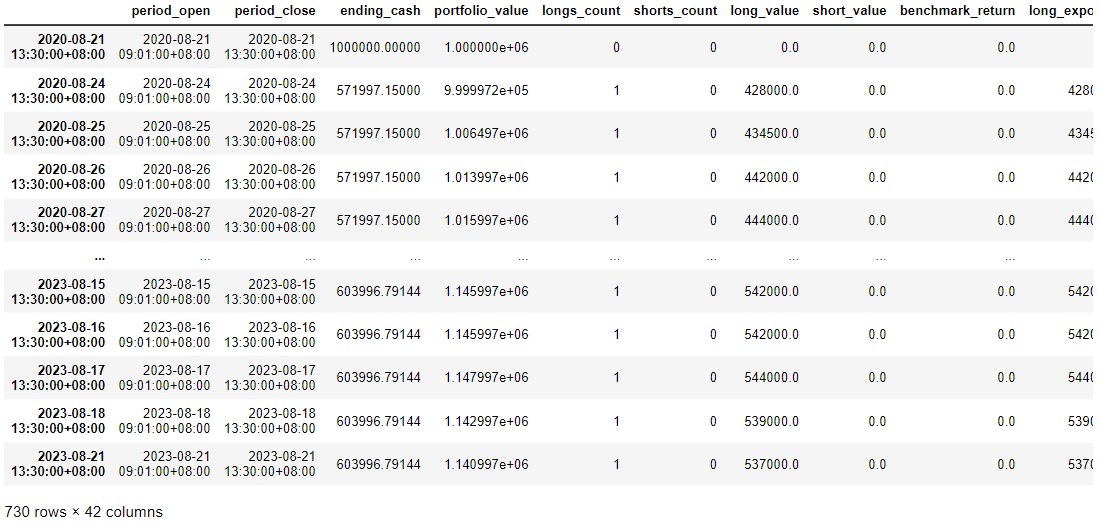Screen dimensions: 1099x524
Task: Select the long_value cell 428000.0
Action: click(x=771, y=91)
